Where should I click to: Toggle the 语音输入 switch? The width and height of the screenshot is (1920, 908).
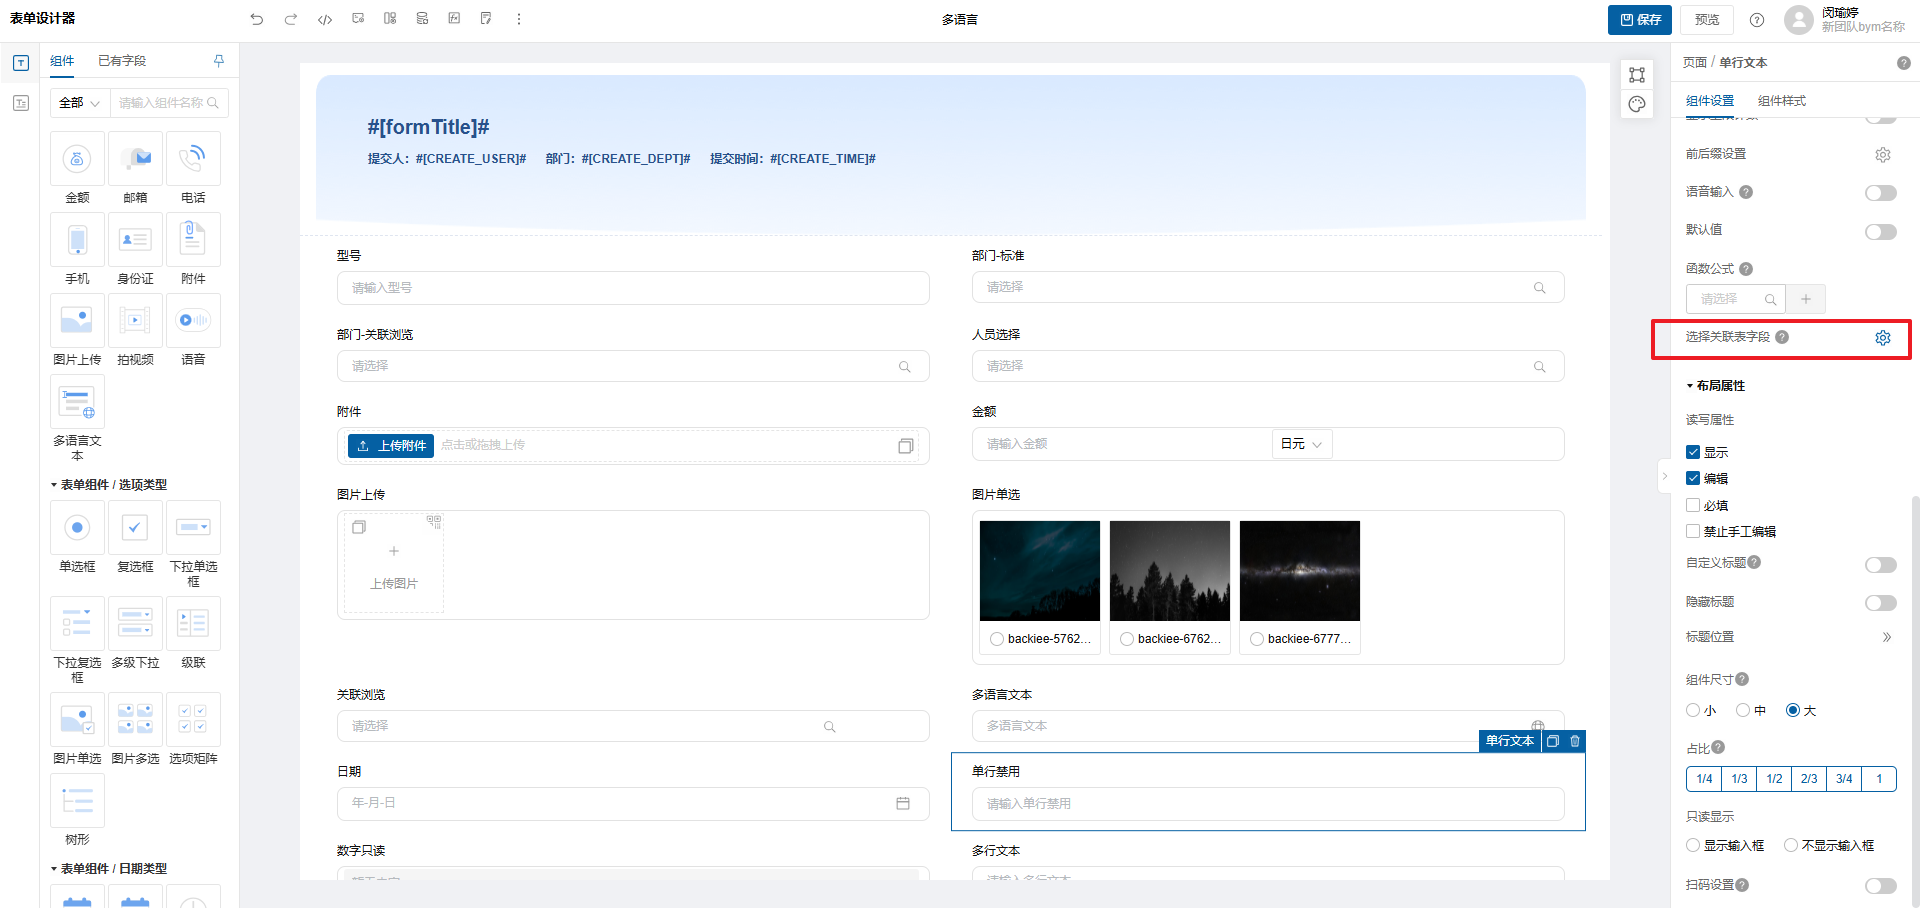[x=1881, y=193]
